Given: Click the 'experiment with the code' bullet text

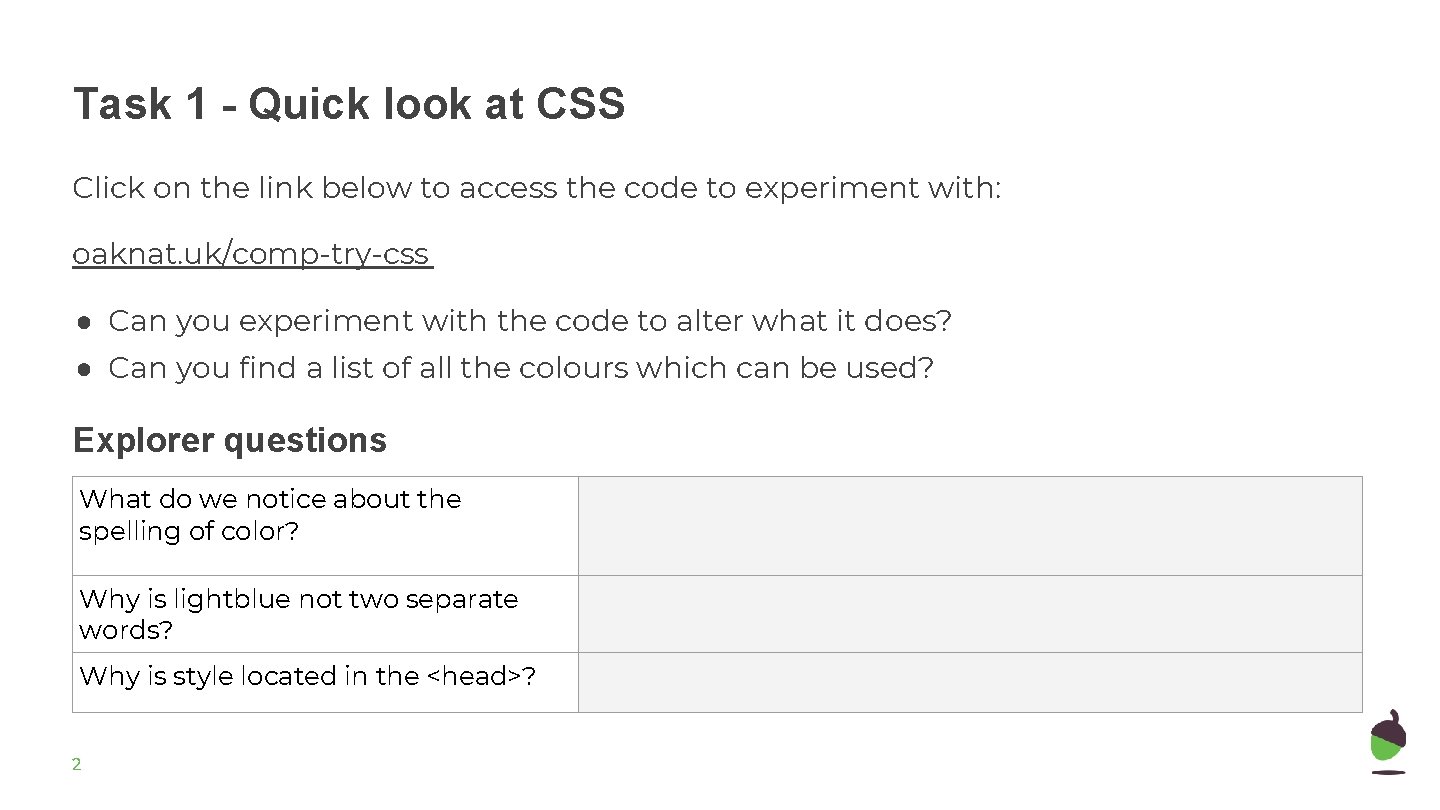Looking at the screenshot, I should point(530,322).
